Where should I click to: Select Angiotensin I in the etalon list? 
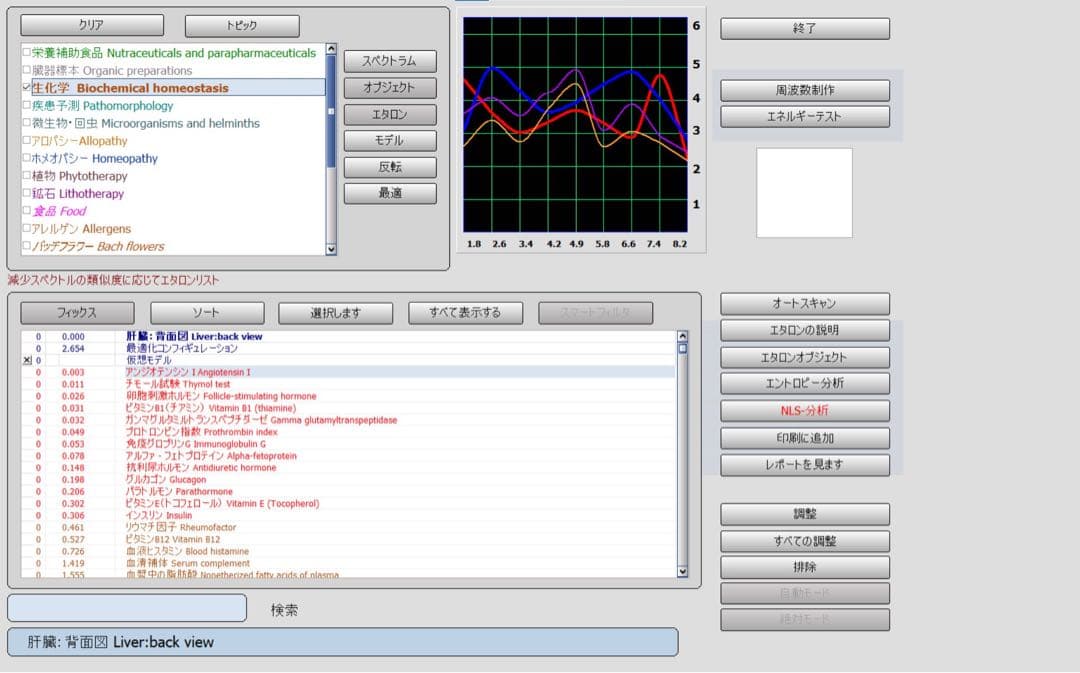pos(188,372)
